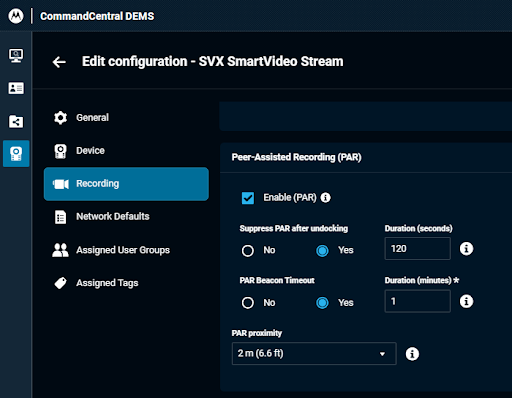Show info for Duration (minutes) field
512x398 pixels.
[x=466, y=301]
